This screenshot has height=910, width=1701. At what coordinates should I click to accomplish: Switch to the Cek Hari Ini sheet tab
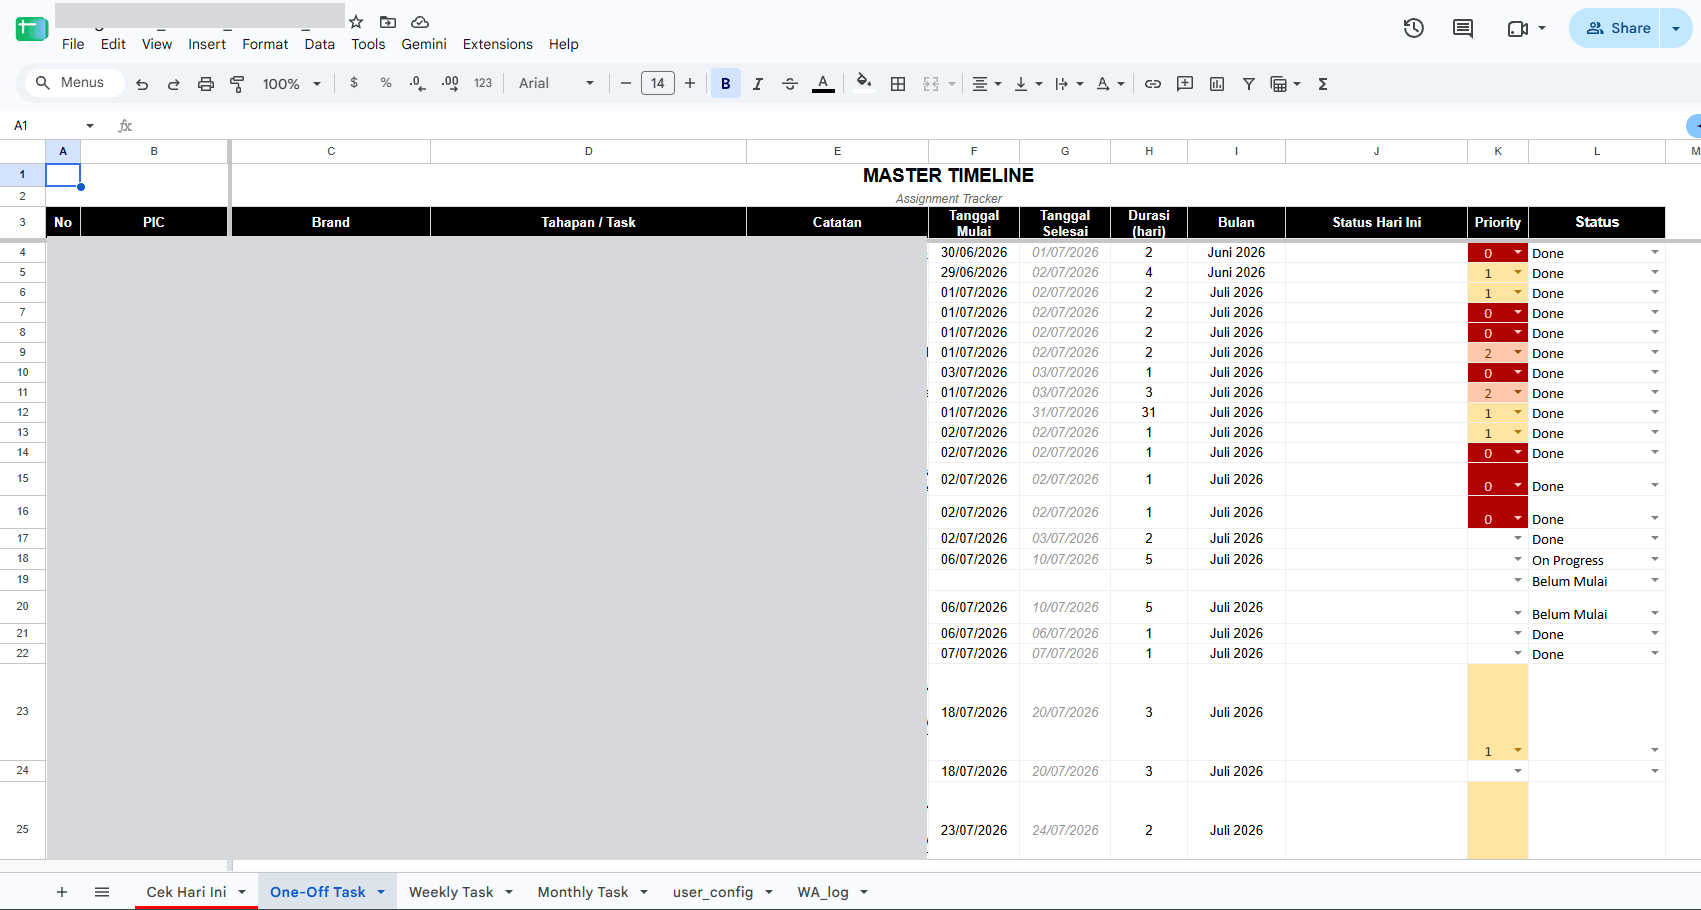click(x=186, y=892)
